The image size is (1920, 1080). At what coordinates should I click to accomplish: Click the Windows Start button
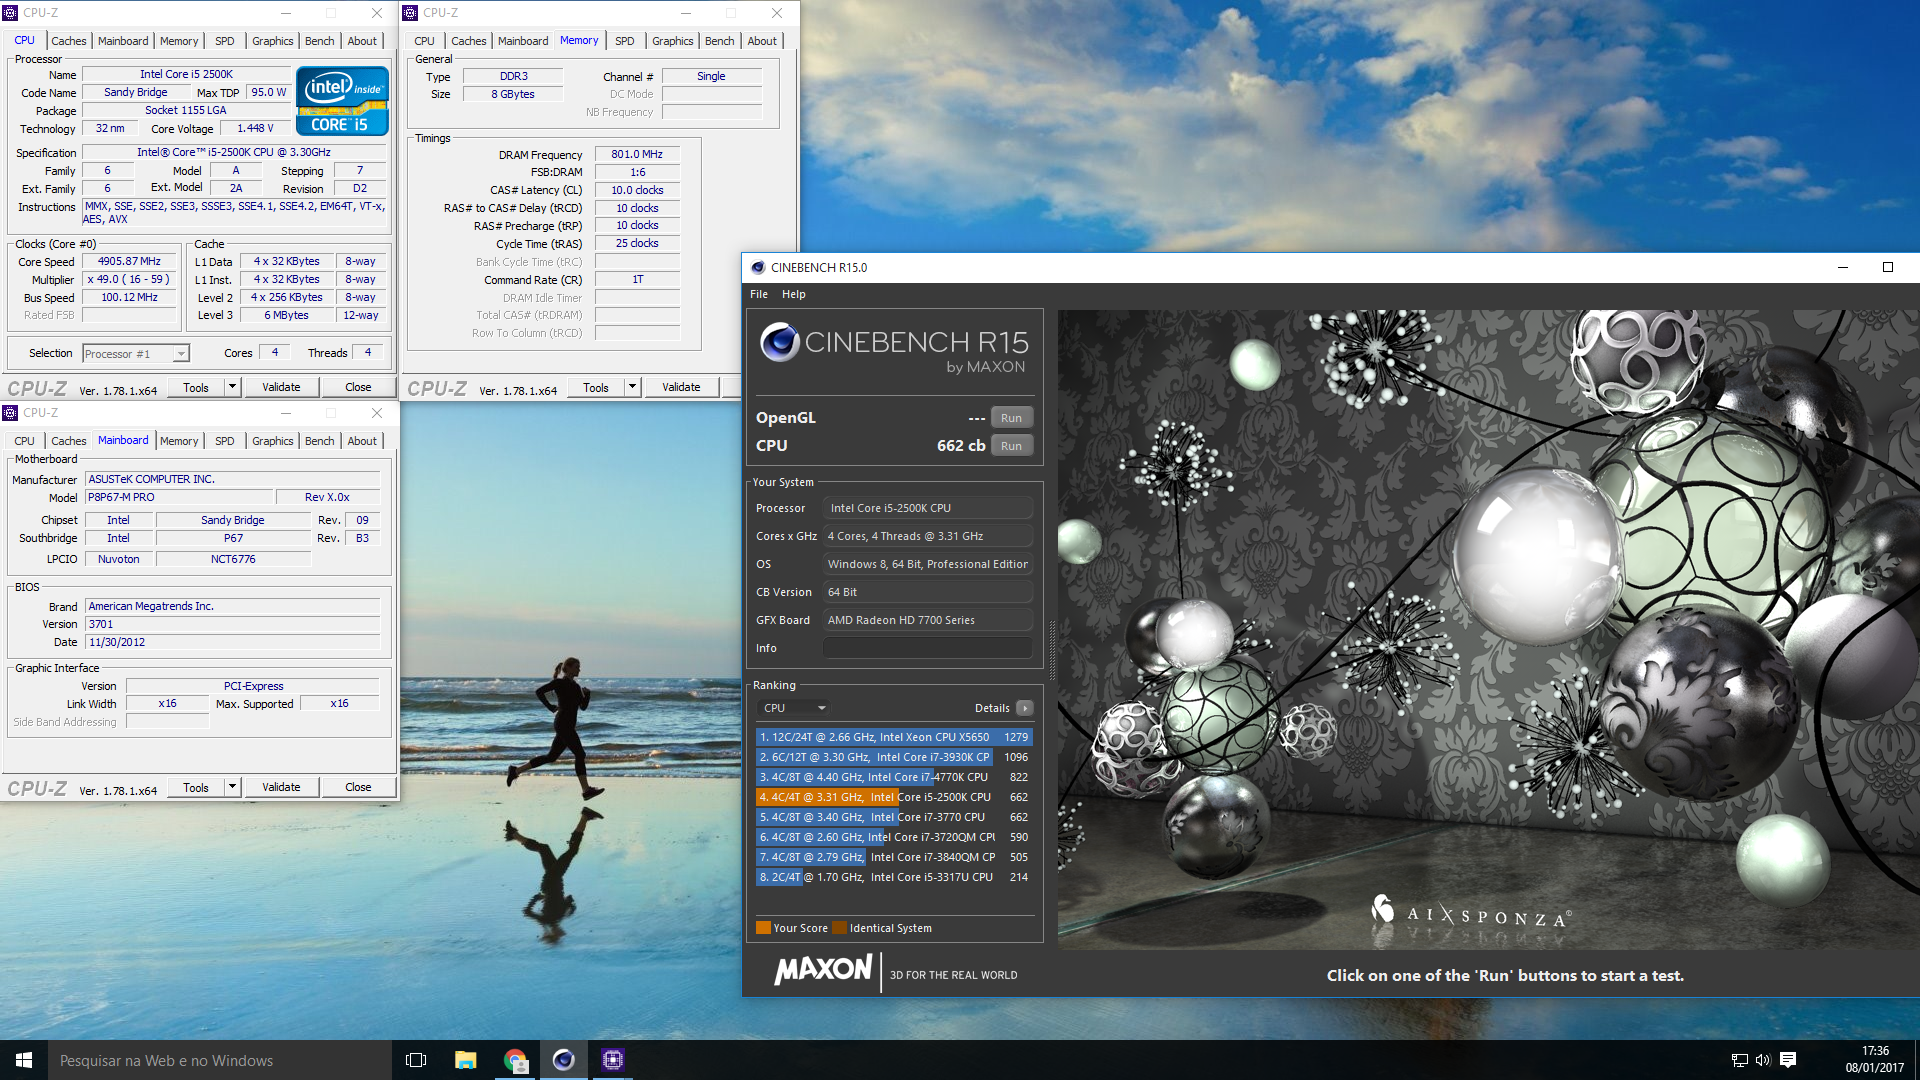pos(24,1060)
